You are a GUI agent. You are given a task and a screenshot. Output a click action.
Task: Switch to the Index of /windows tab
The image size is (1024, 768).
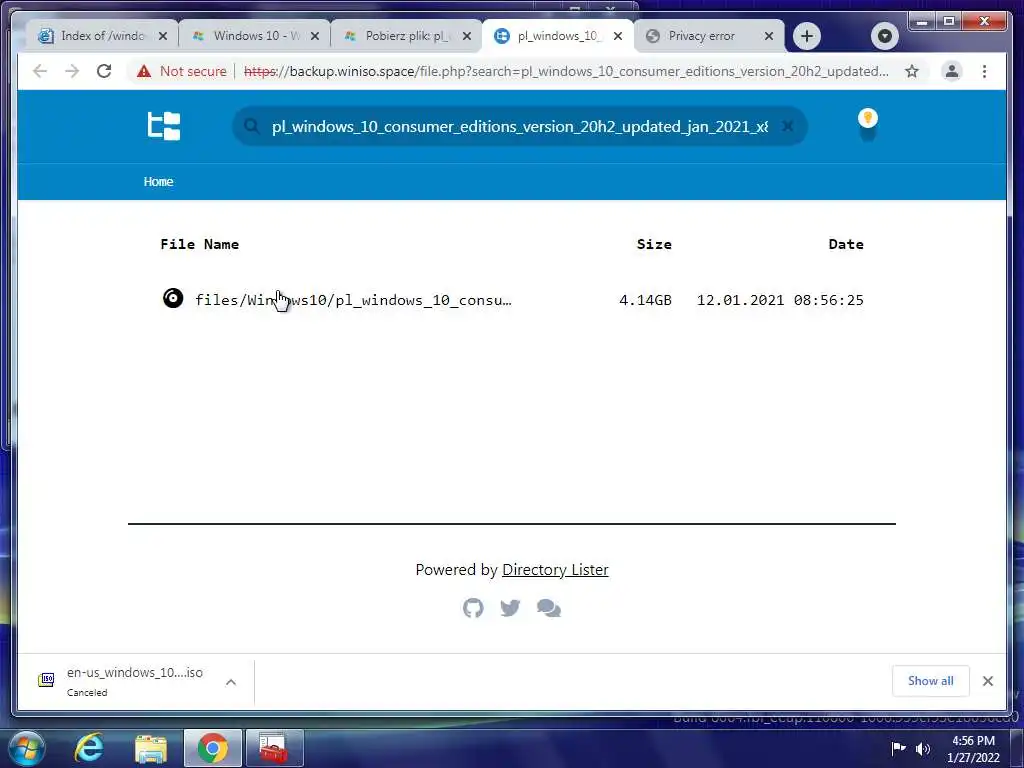(x=101, y=36)
